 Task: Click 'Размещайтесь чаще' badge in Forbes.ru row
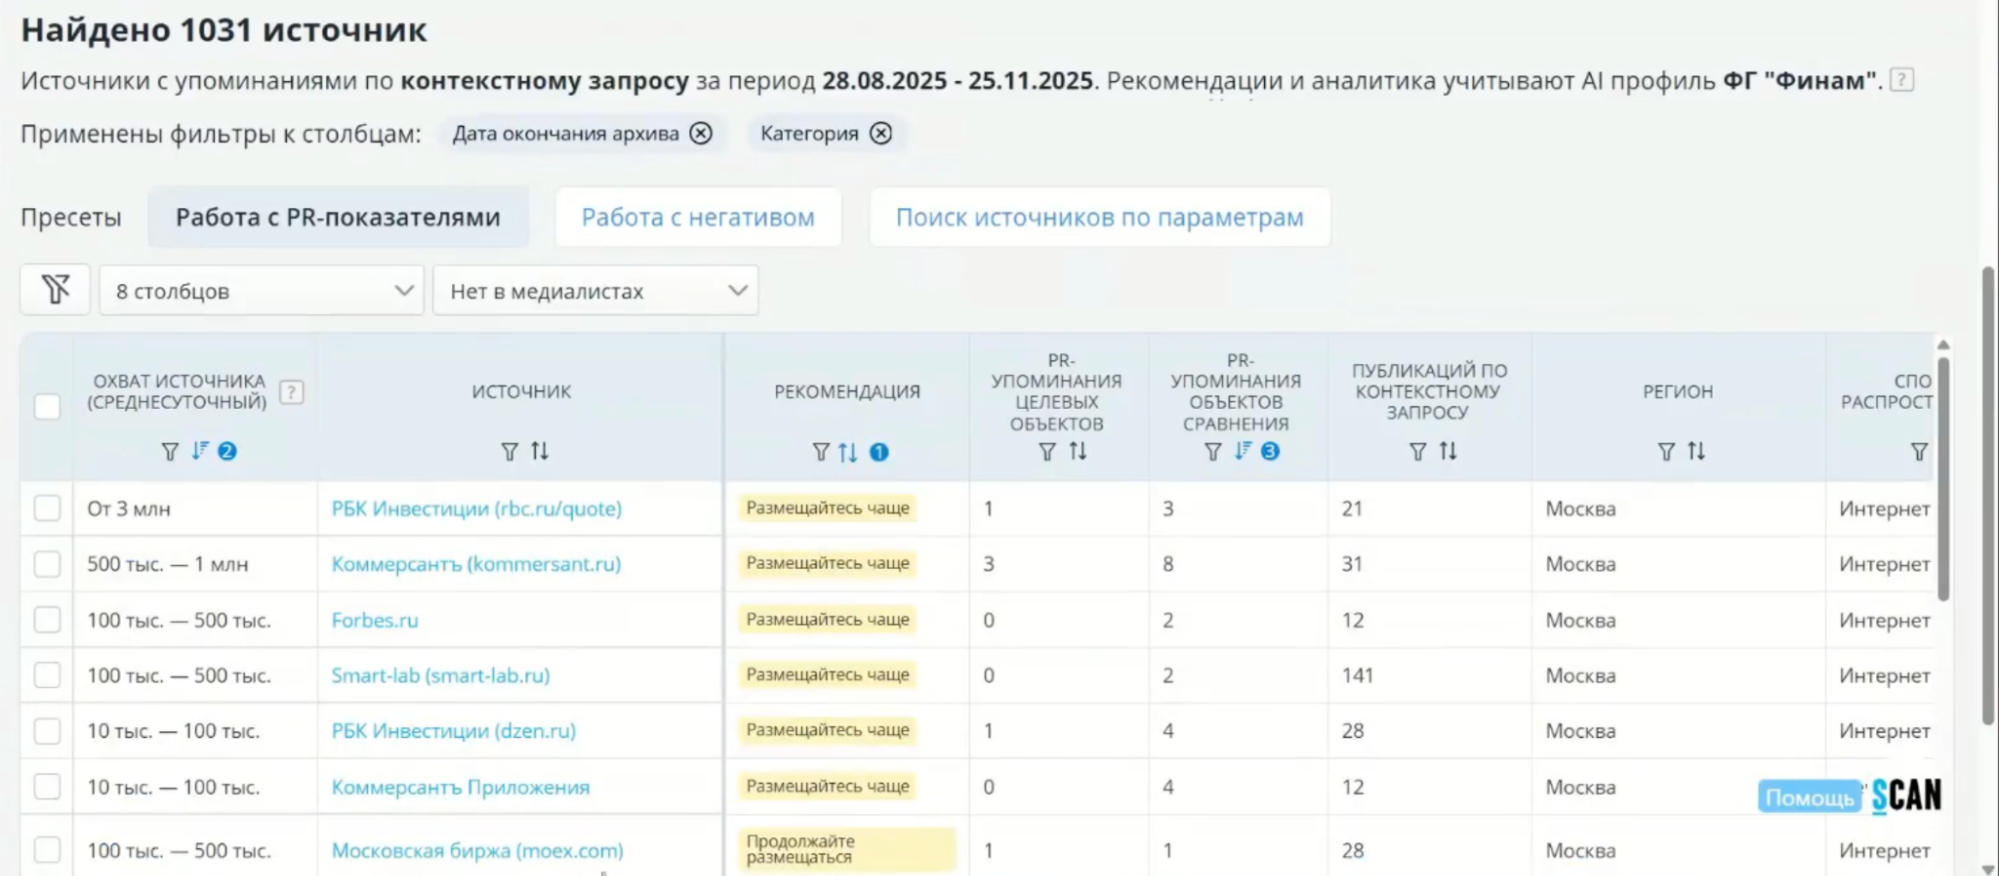pos(828,619)
